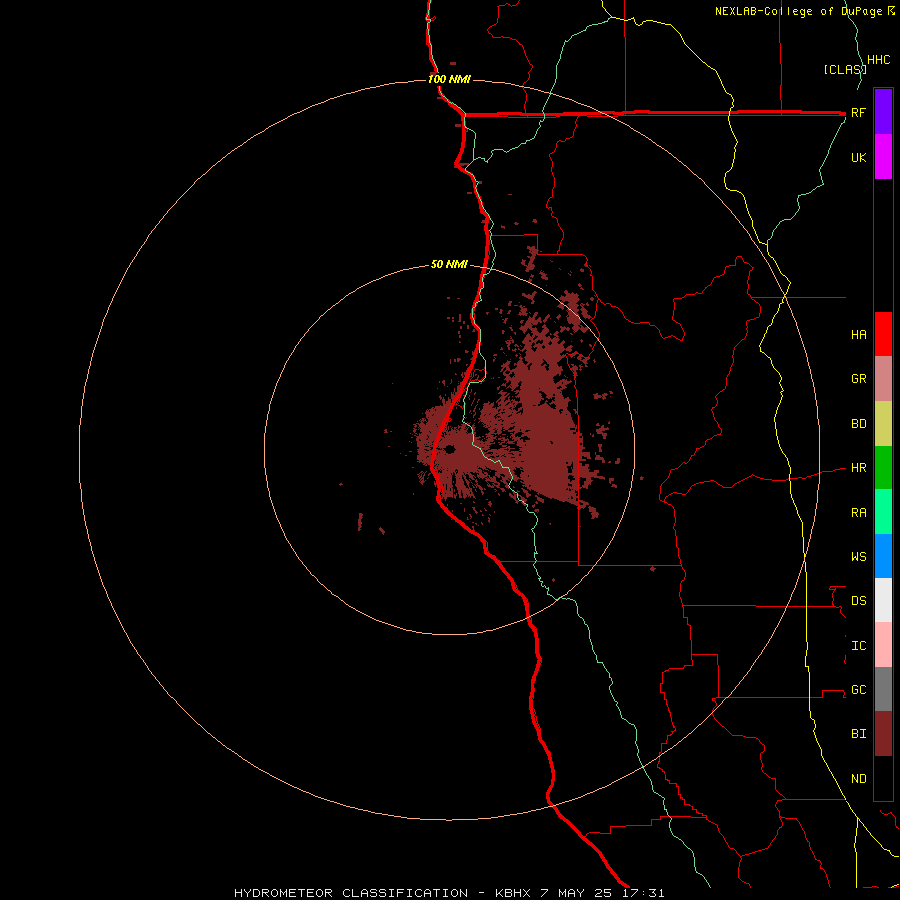Click the 50 NMI range ring label
The image size is (900, 900).
pos(449,265)
